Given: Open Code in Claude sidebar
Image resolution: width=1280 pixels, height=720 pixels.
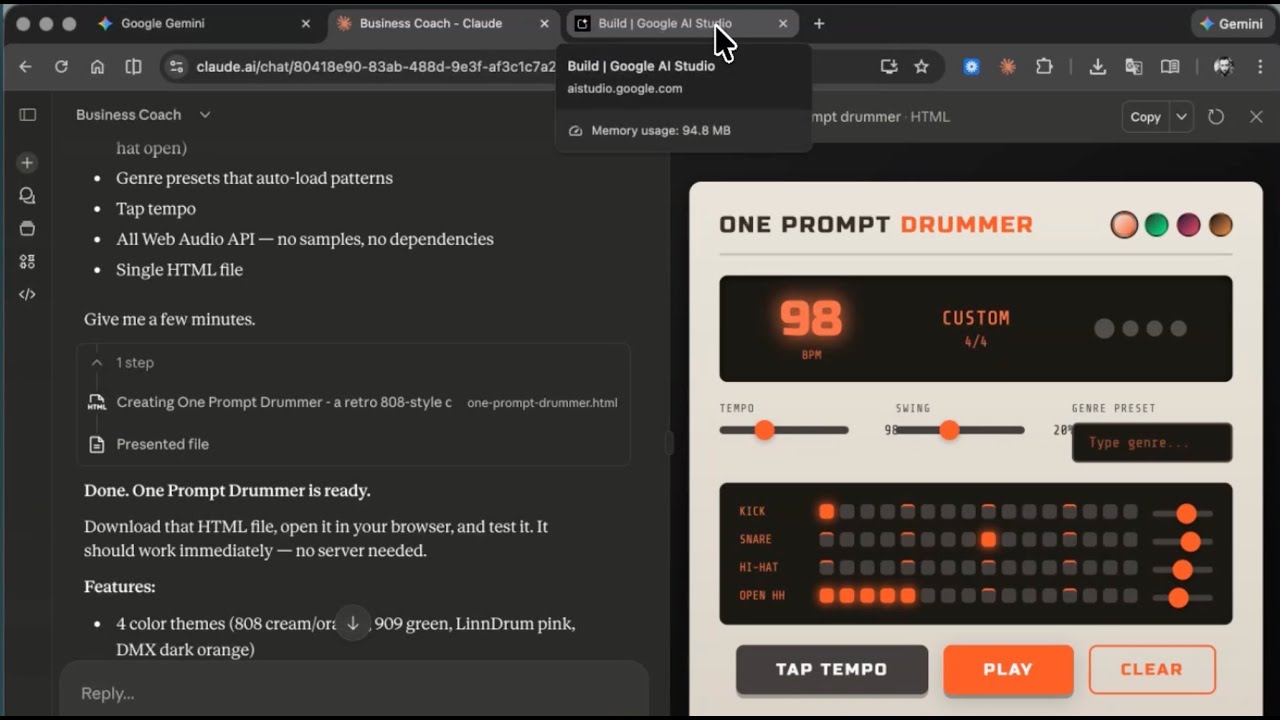Looking at the screenshot, I should pyautogui.click(x=27, y=294).
